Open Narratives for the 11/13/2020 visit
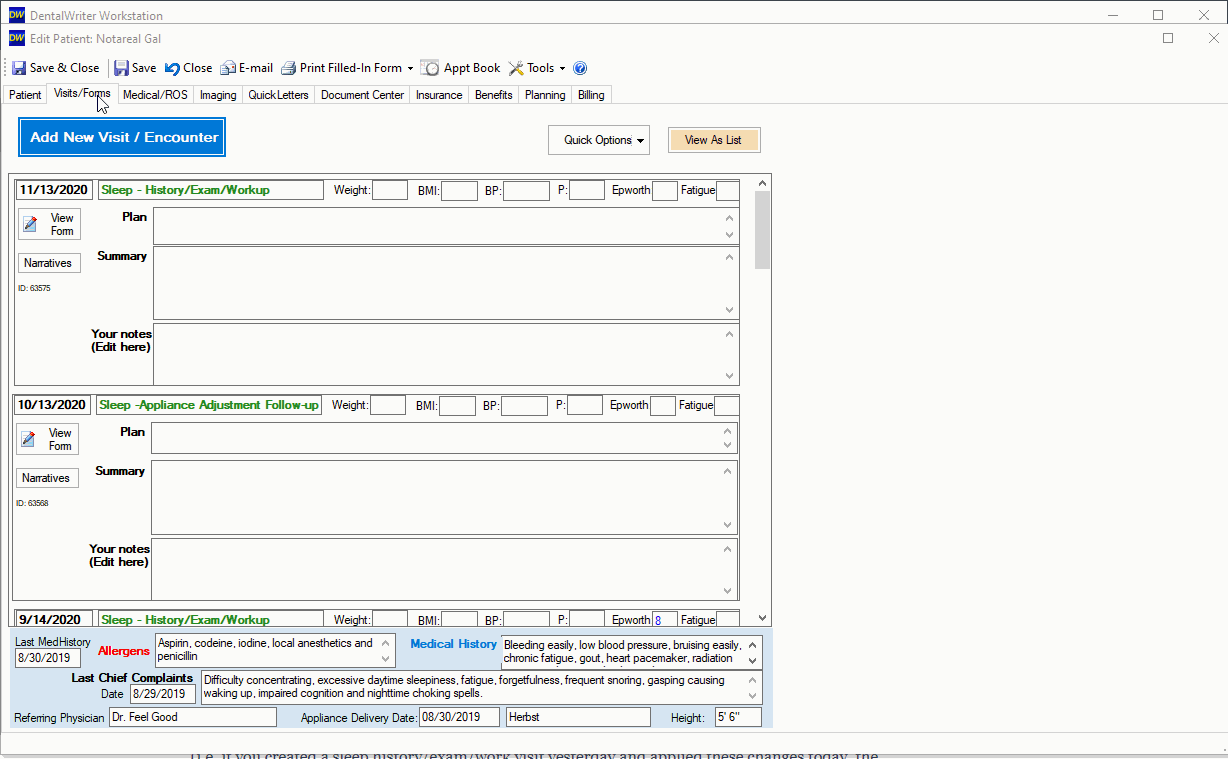Viewport: 1228px width, 759px height. tap(49, 263)
